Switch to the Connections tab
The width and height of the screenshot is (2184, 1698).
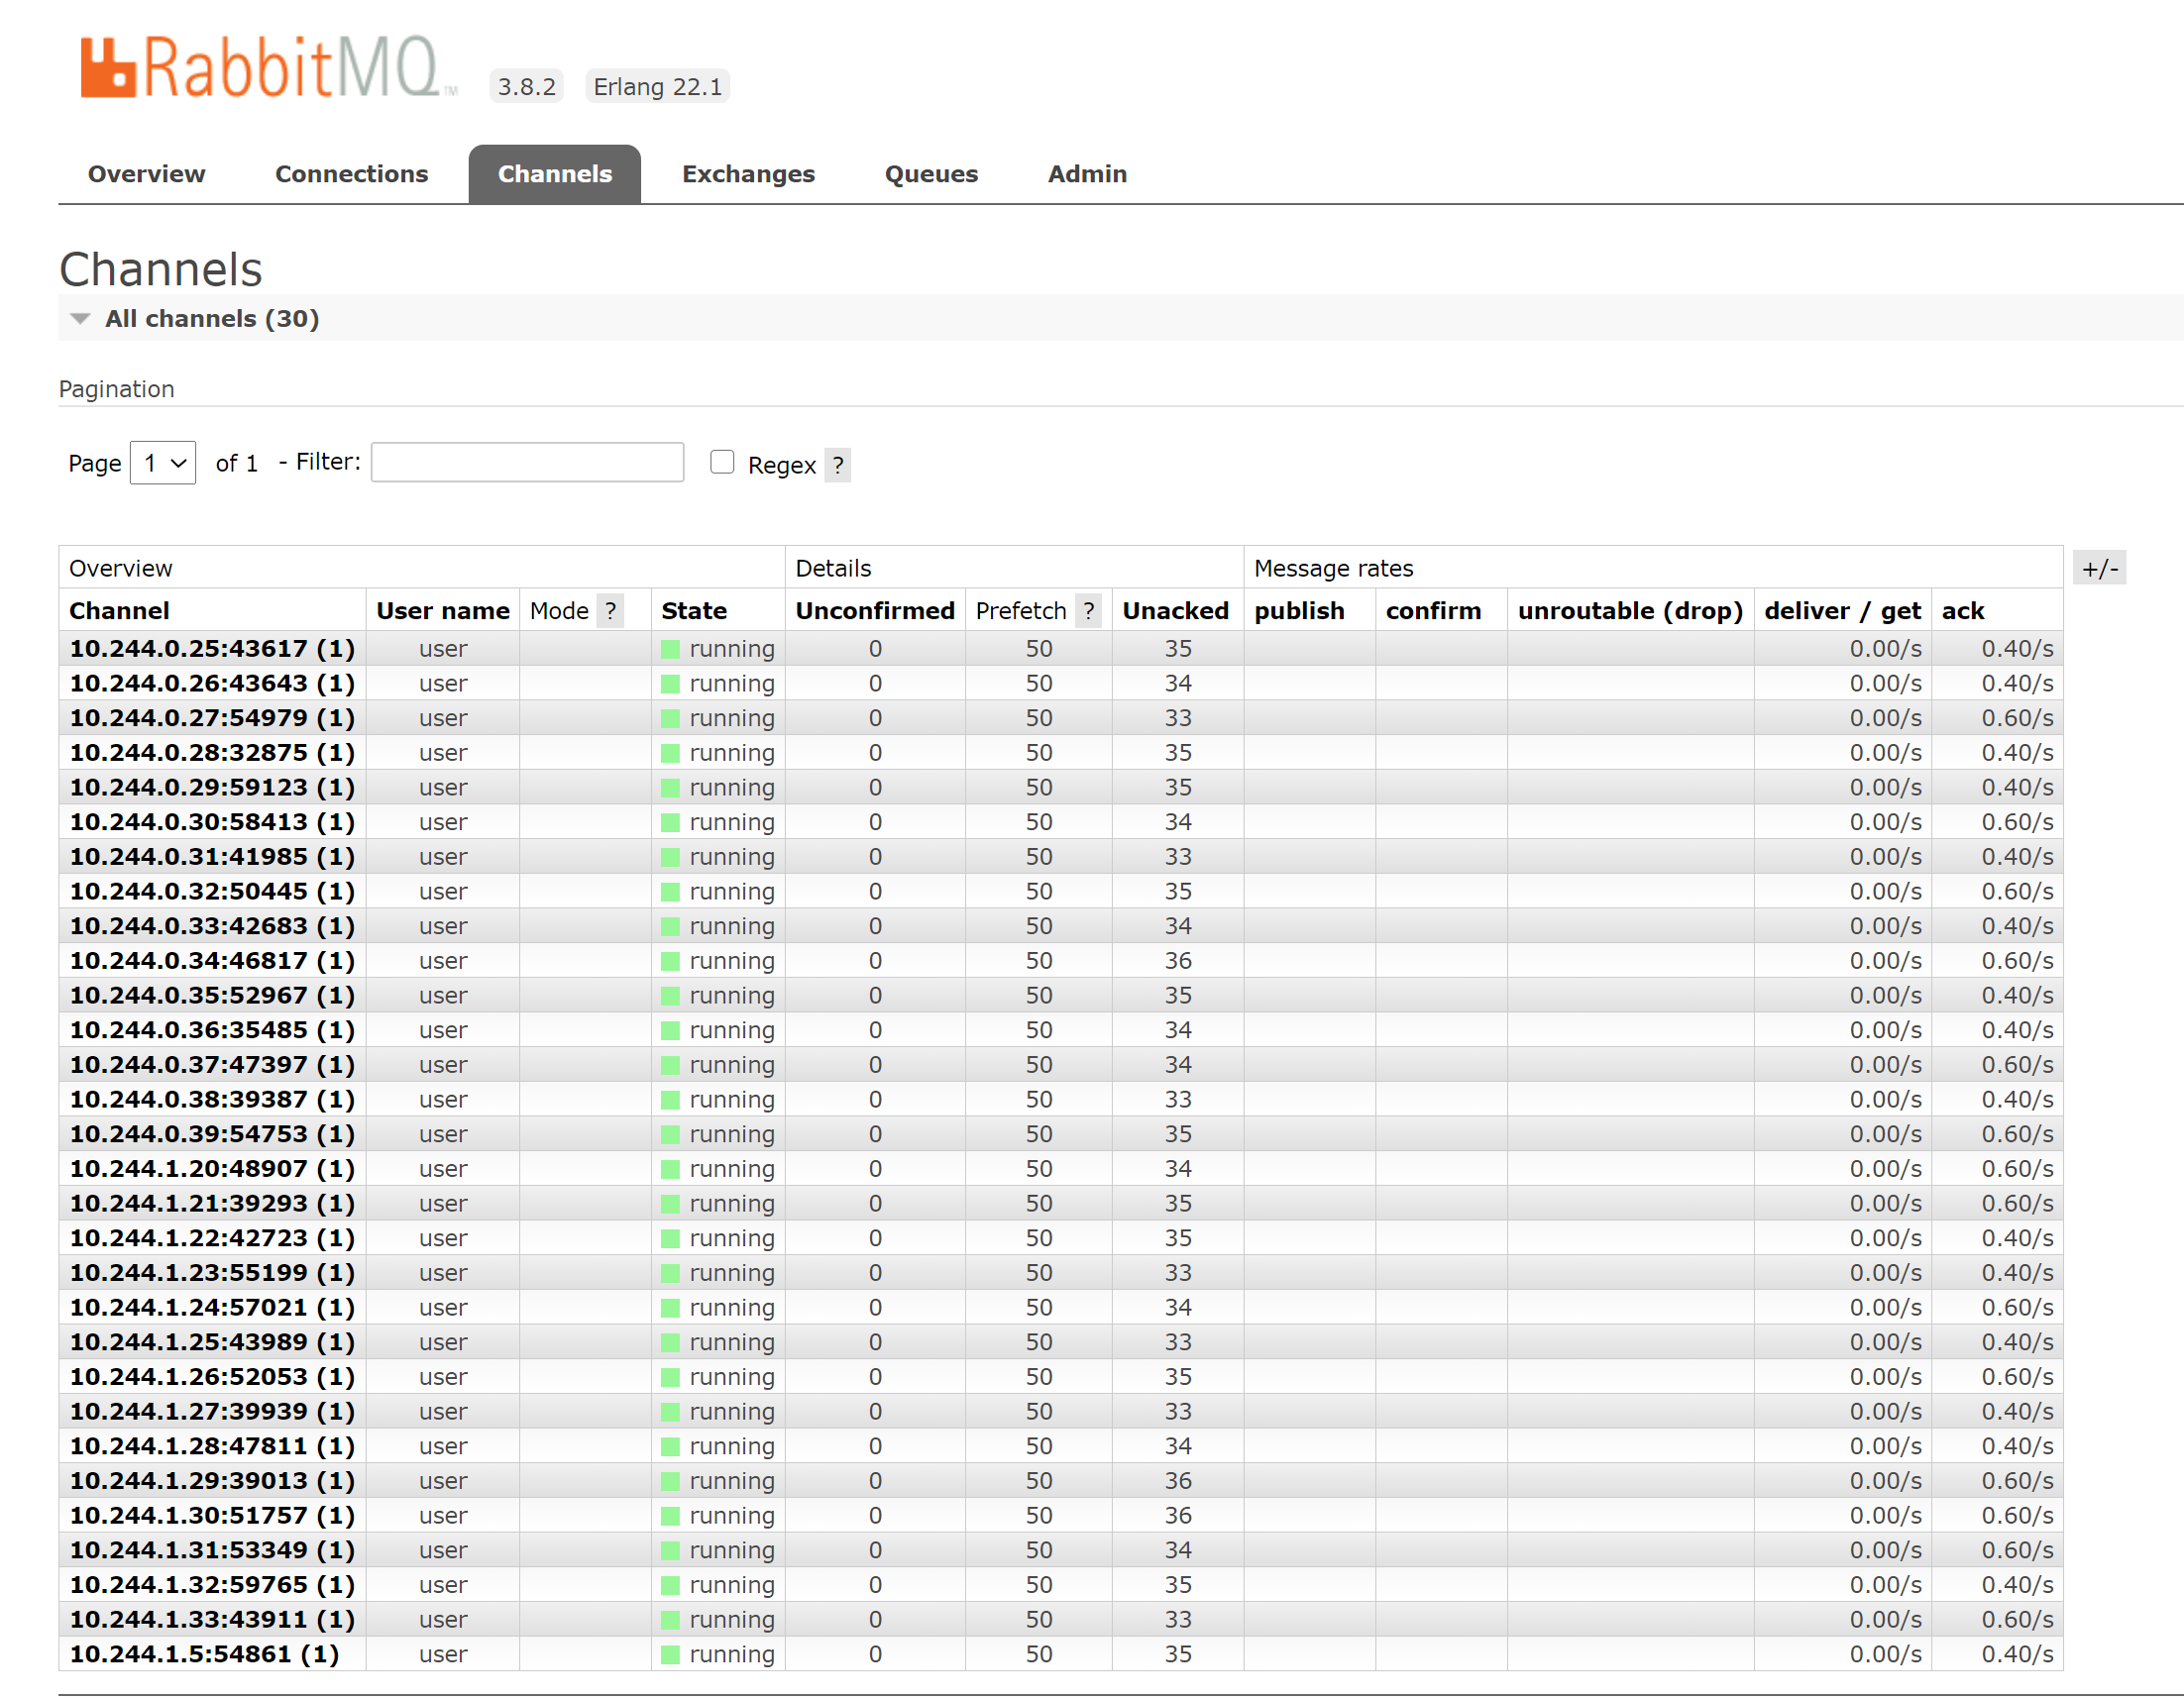coord(351,174)
